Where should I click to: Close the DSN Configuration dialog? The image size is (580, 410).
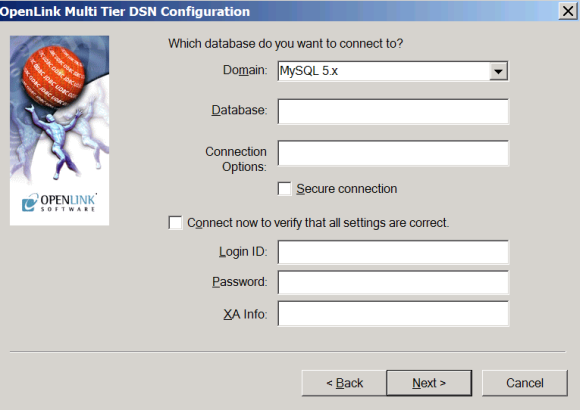coord(568,11)
